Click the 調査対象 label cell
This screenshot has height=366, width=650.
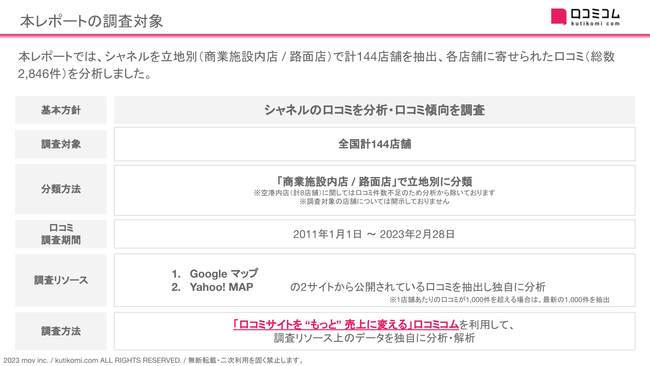(61, 144)
